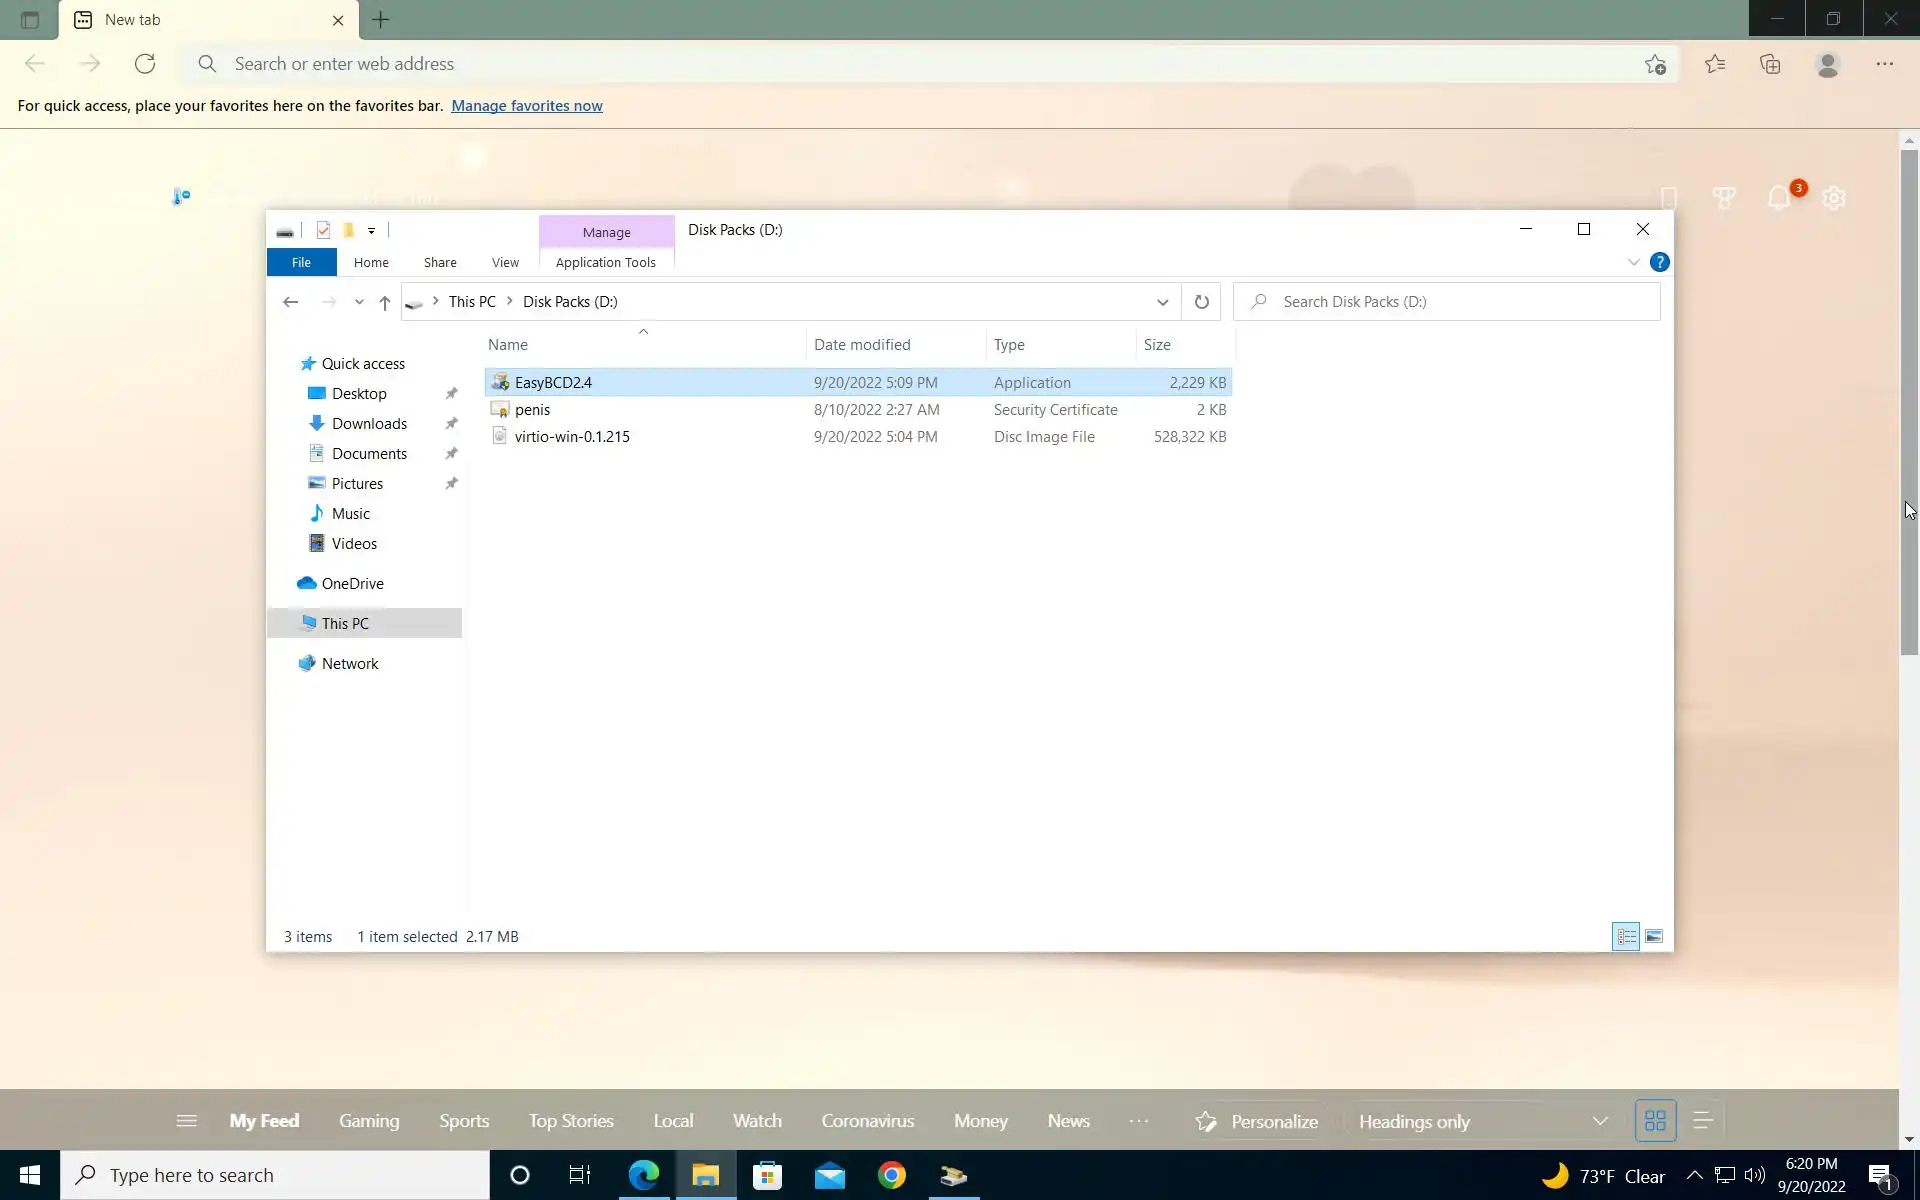Click Manage favorites now link

pyautogui.click(x=526, y=106)
